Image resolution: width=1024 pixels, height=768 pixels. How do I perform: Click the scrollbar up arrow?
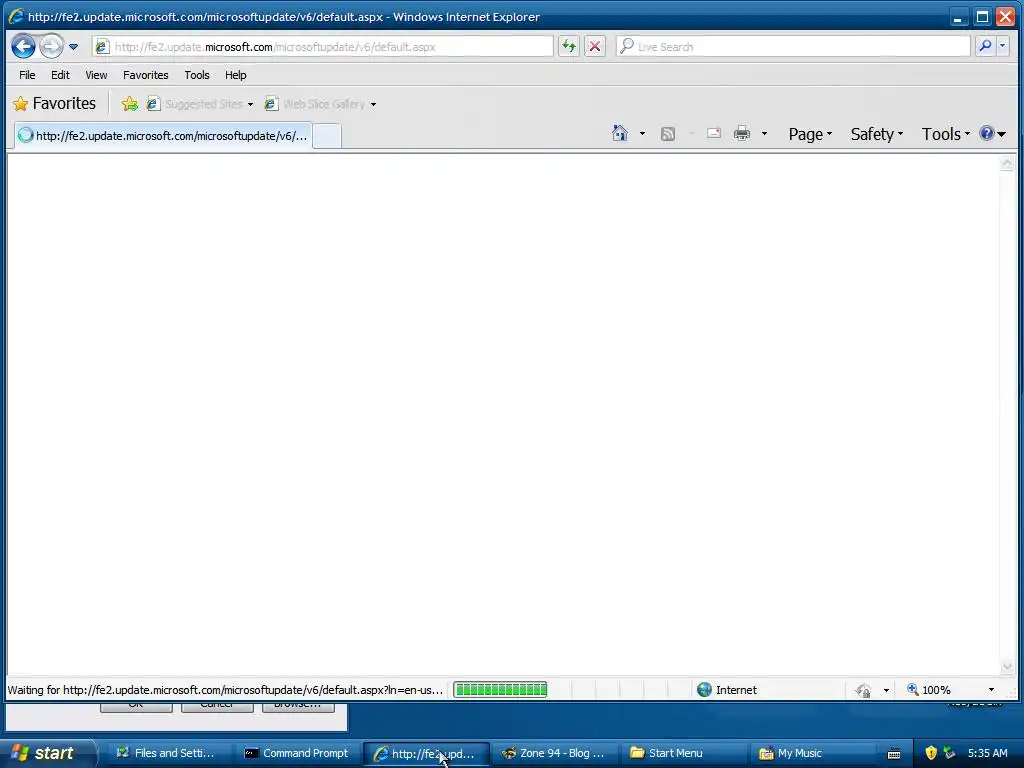click(1006, 163)
